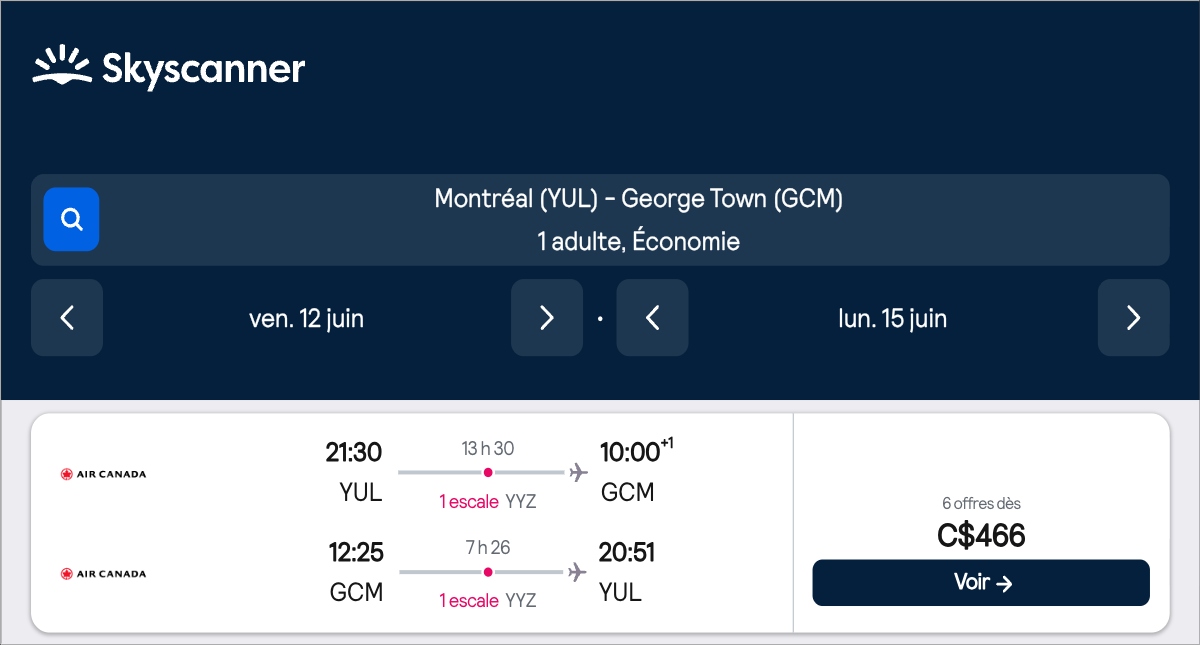Click the Skyscanner logo
Viewport: 1200px width, 645px height.
(169, 68)
